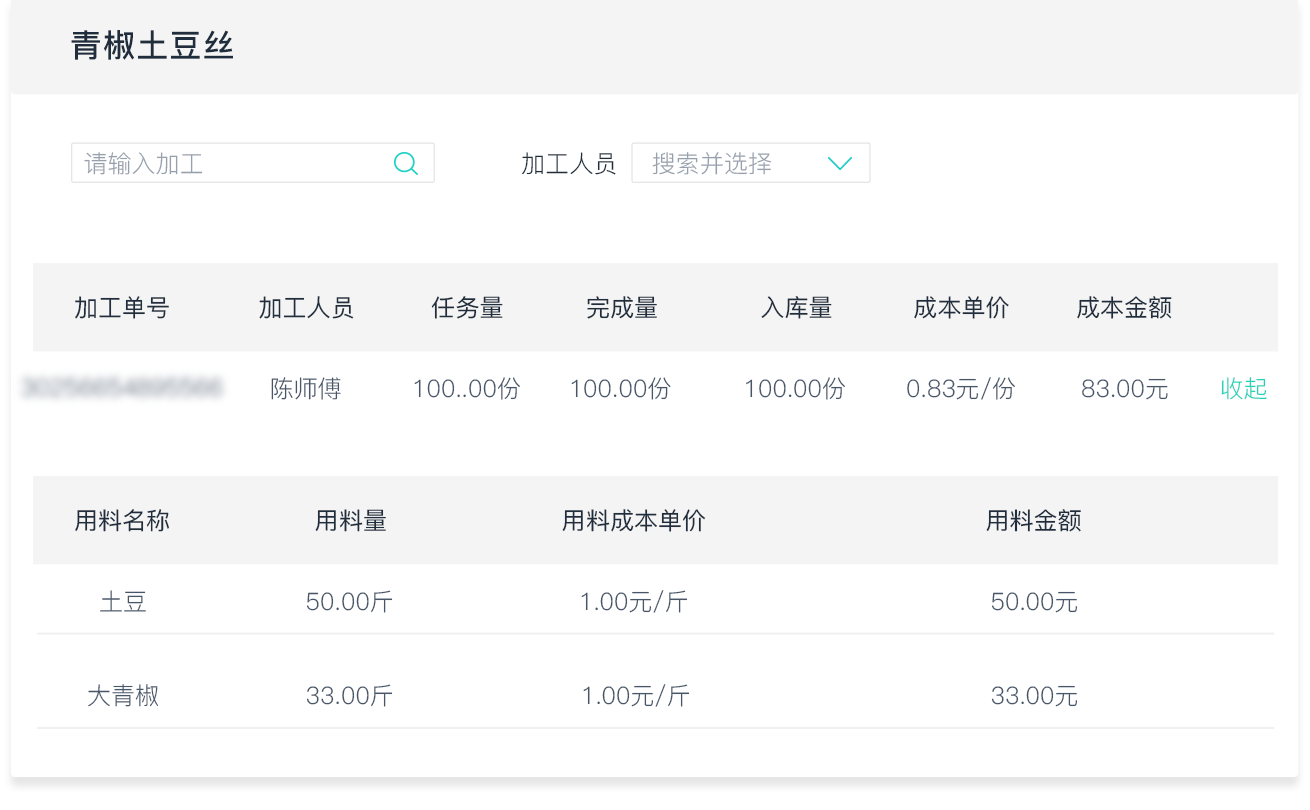The image size is (1310, 810).
Task: Click the 完成量 column header
Action: tap(621, 308)
